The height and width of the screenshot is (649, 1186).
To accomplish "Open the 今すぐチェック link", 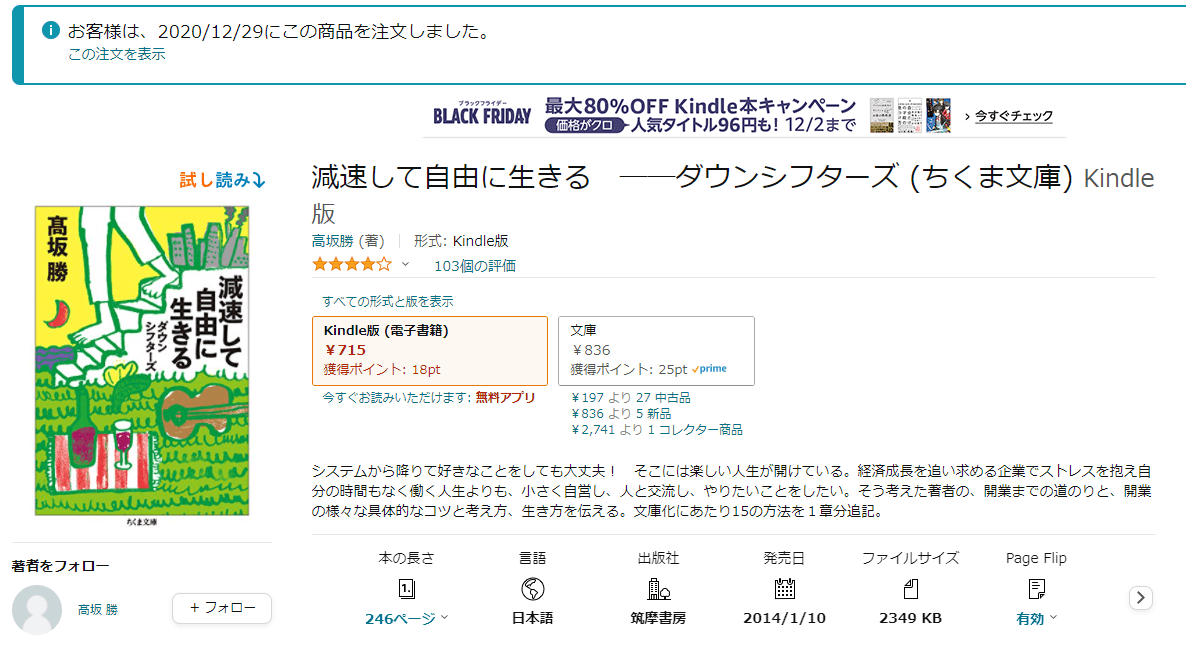I will (x=1014, y=116).
